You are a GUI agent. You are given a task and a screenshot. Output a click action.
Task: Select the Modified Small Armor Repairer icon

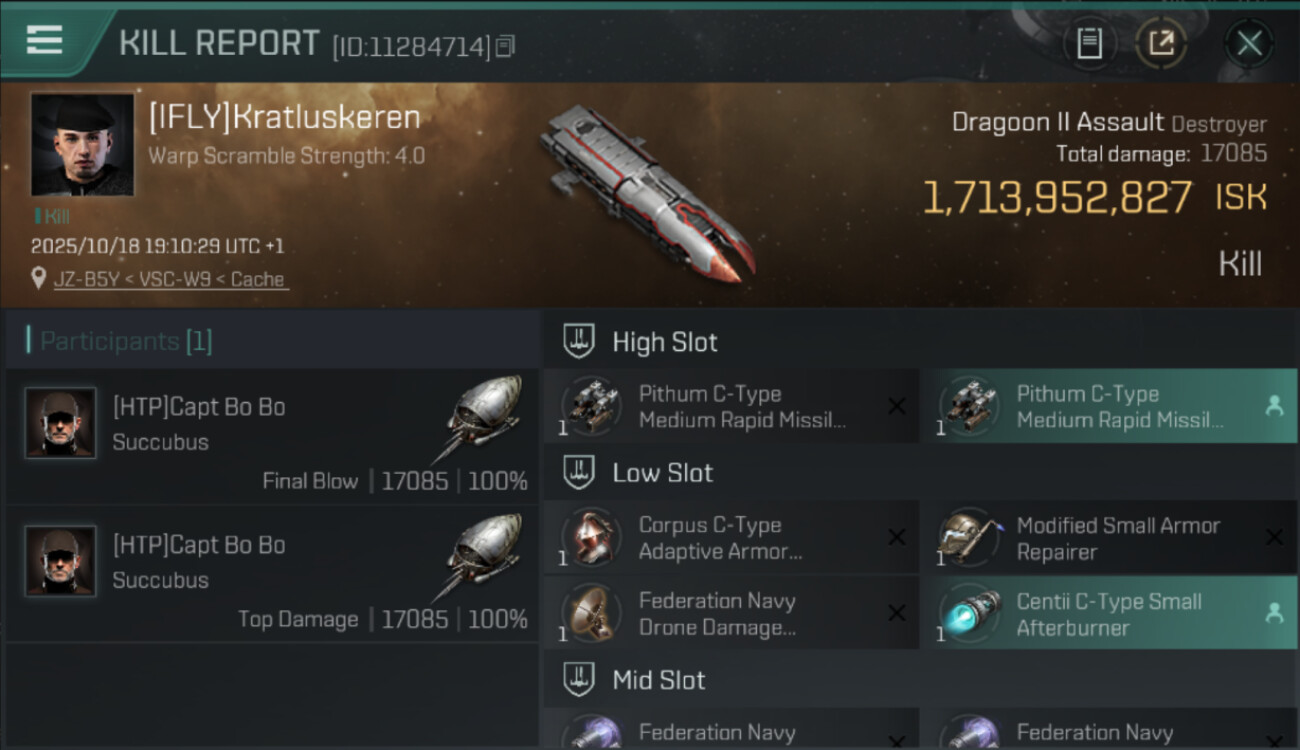pyautogui.click(x=969, y=537)
